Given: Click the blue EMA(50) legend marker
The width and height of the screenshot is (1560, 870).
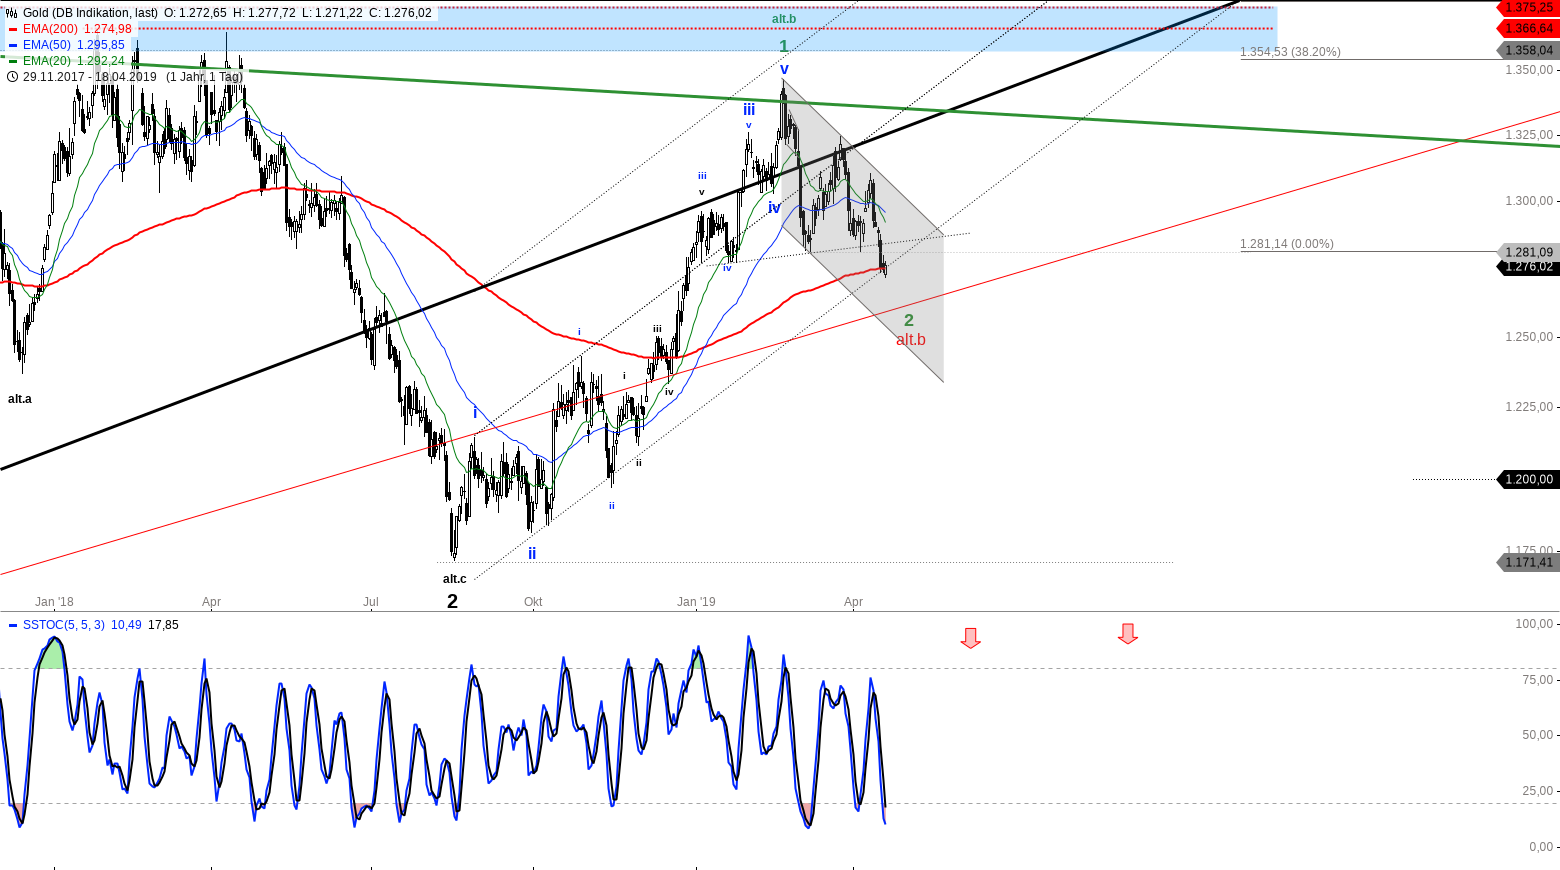Looking at the screenshot, I should 13,45.
